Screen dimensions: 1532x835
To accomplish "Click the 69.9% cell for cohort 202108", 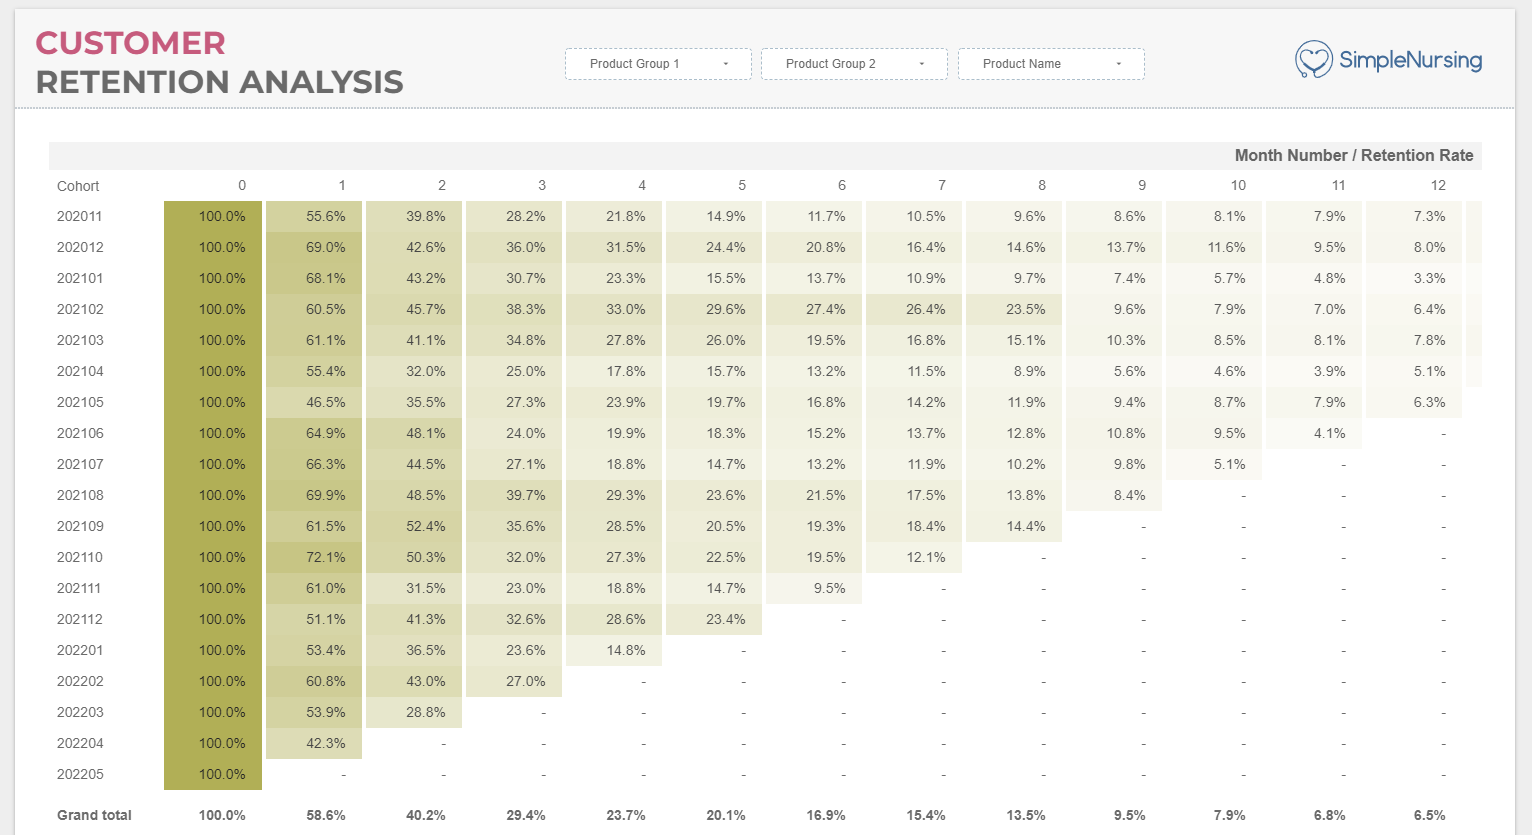I will [325, 495].
